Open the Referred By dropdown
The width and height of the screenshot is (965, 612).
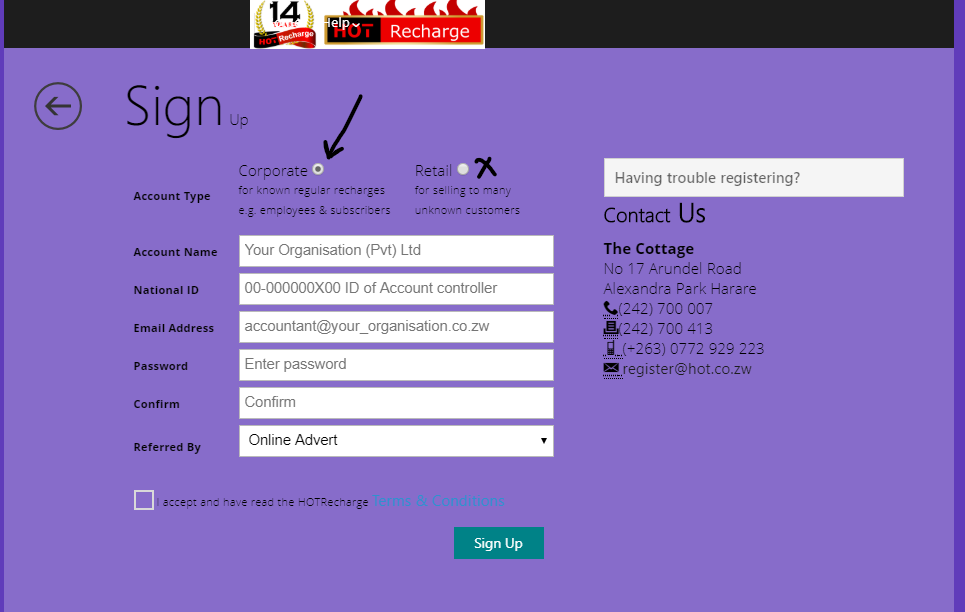[x=395, y=440]
